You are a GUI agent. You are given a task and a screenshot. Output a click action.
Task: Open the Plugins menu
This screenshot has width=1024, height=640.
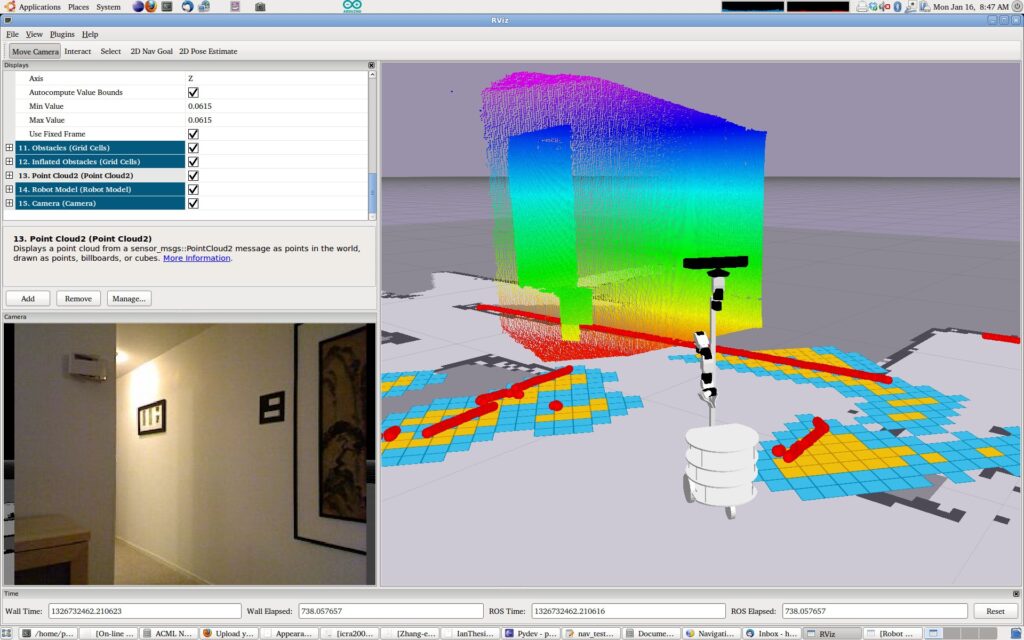click(62, 34)
